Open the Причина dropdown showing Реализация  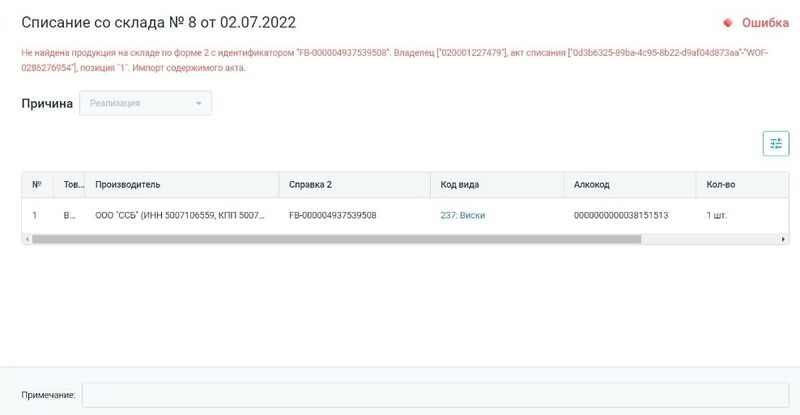145,103
